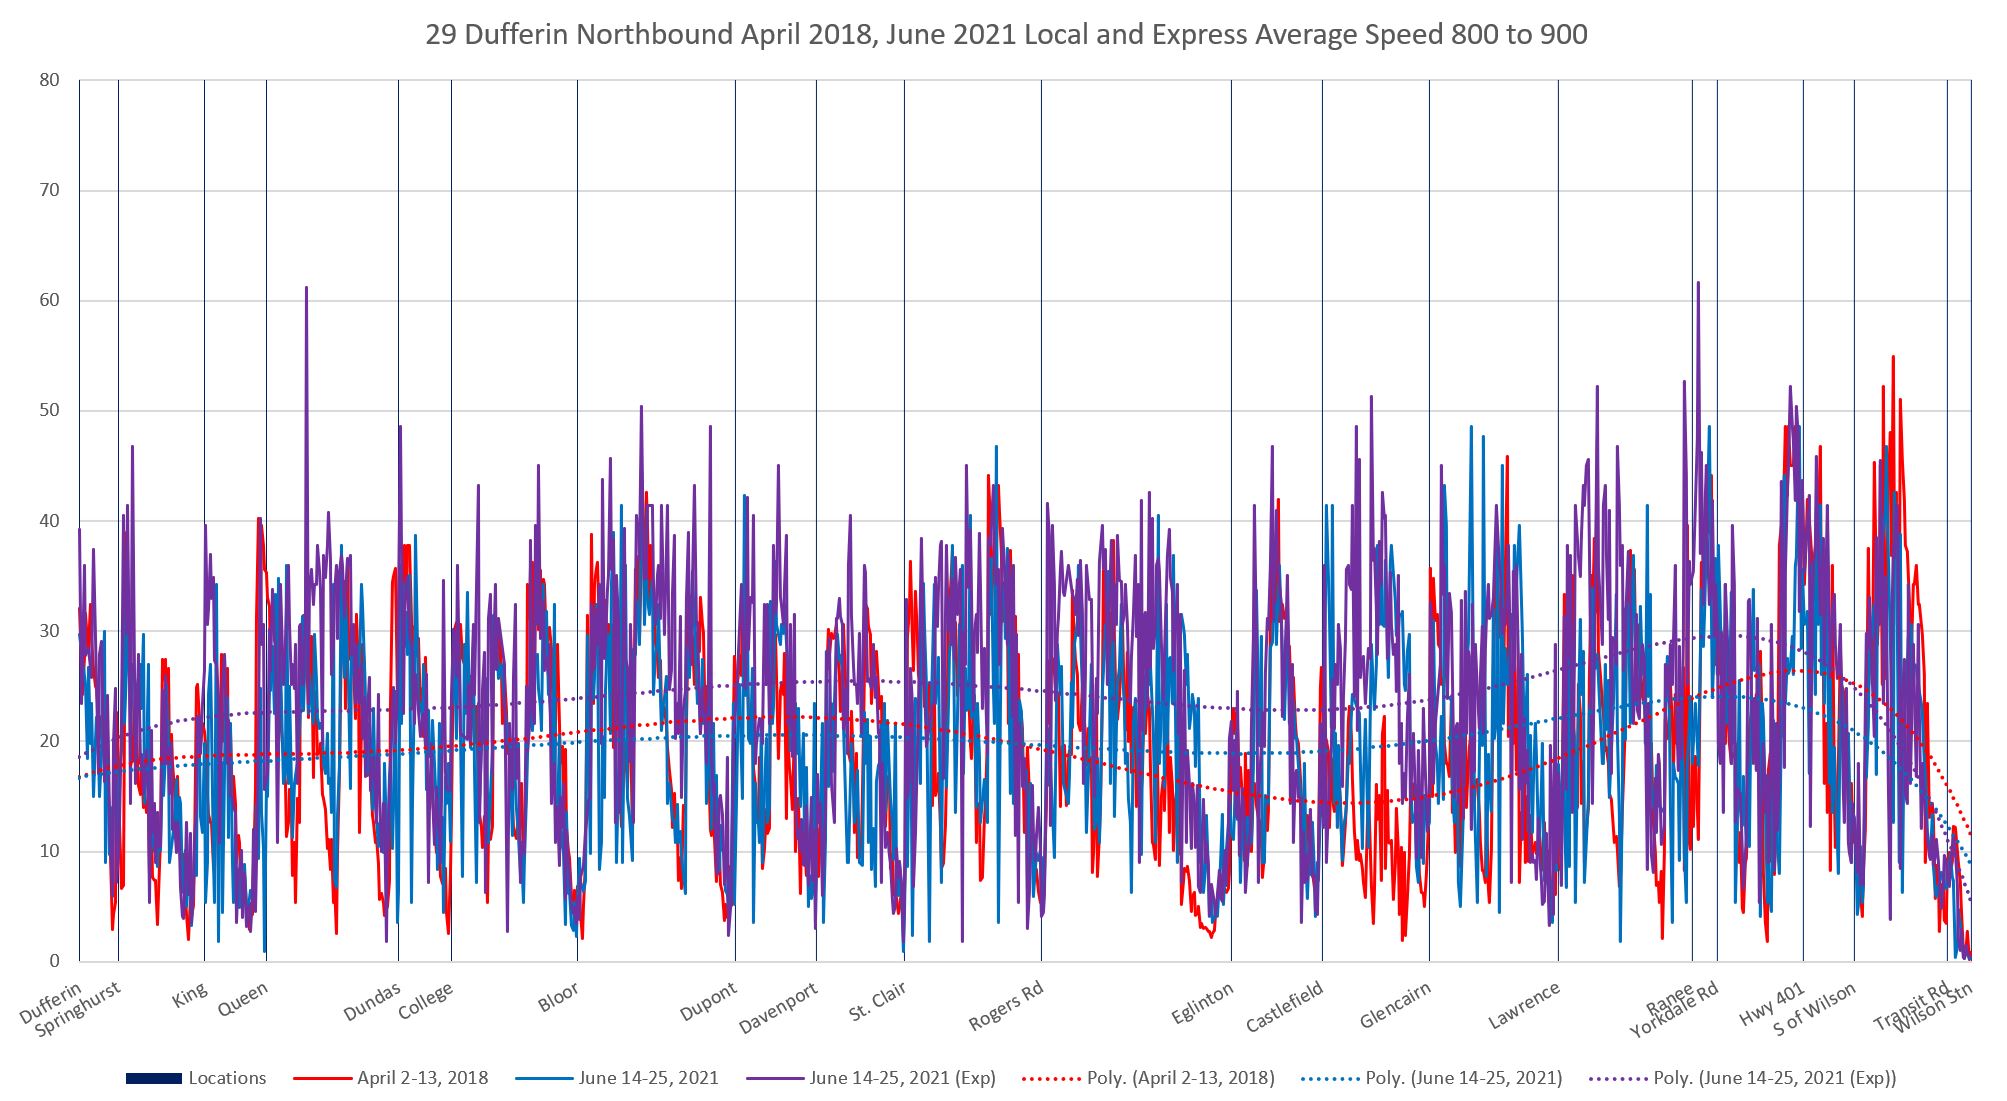Click Poly. (June 14-25, 2021) legend entry
Screen dimensions: 2007x1101
tap(1463, 1078)
